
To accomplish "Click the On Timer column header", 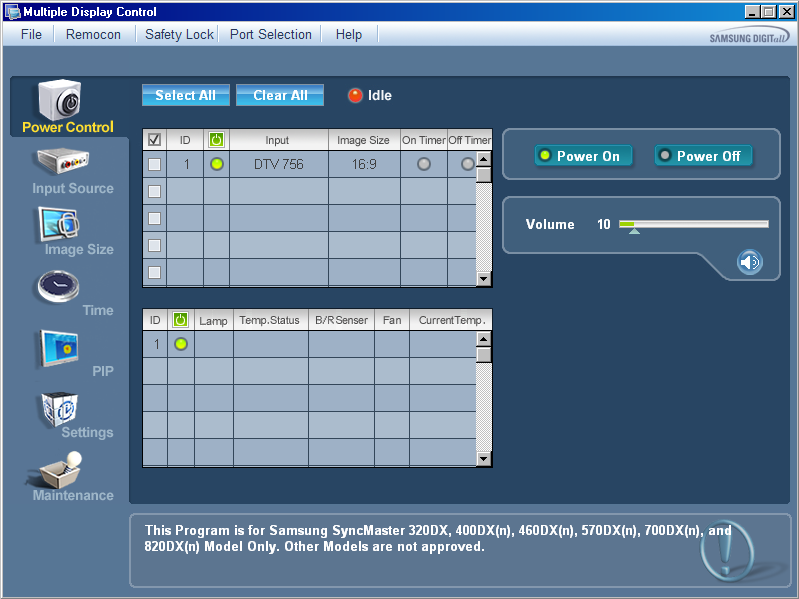I will [424, 140].
